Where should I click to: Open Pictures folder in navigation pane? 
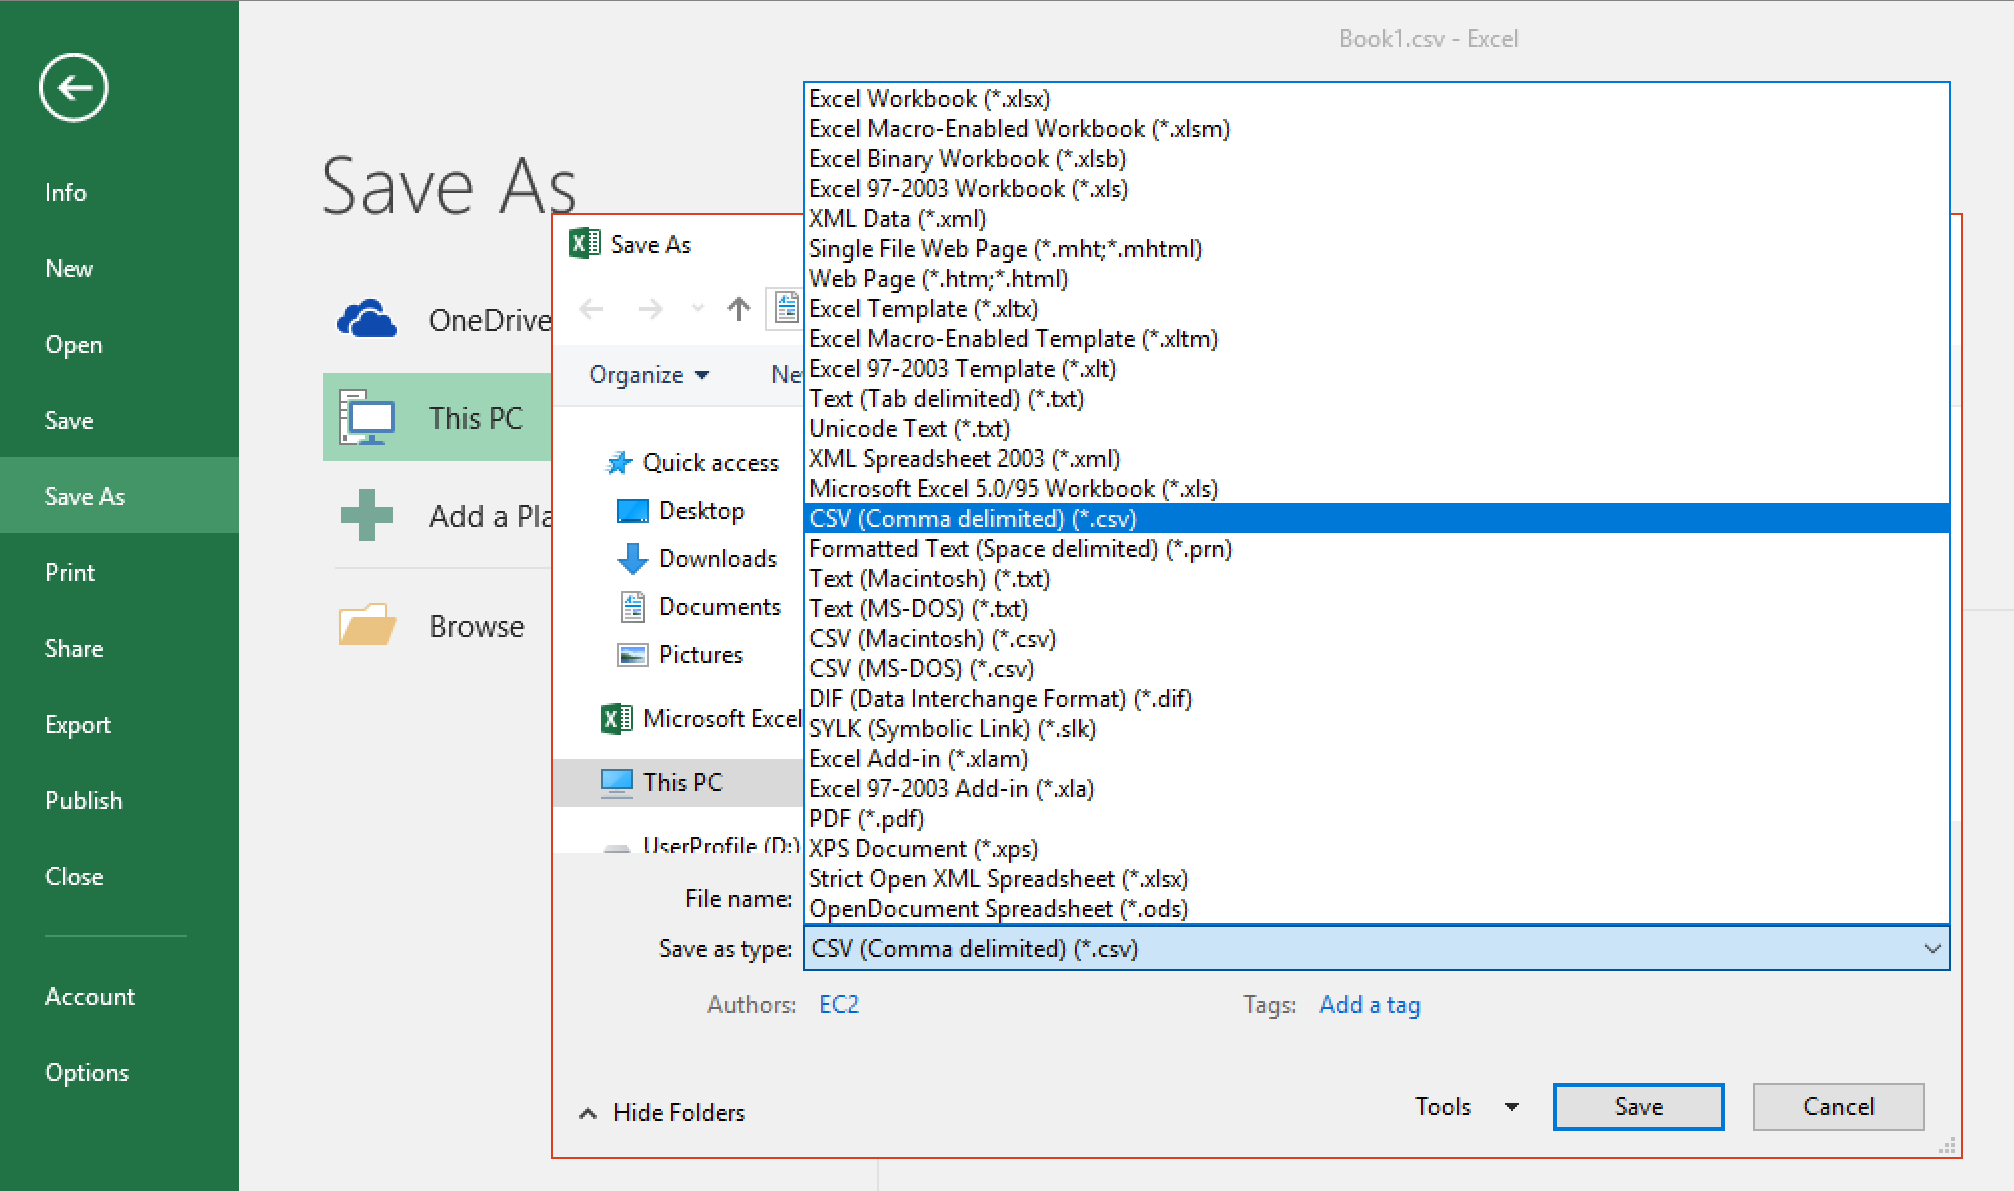700,655
